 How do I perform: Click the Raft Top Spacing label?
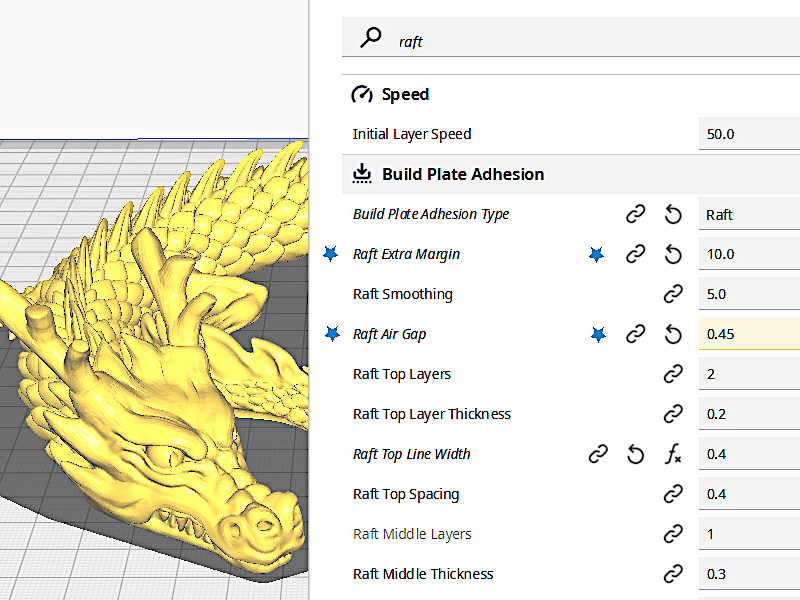406,494
